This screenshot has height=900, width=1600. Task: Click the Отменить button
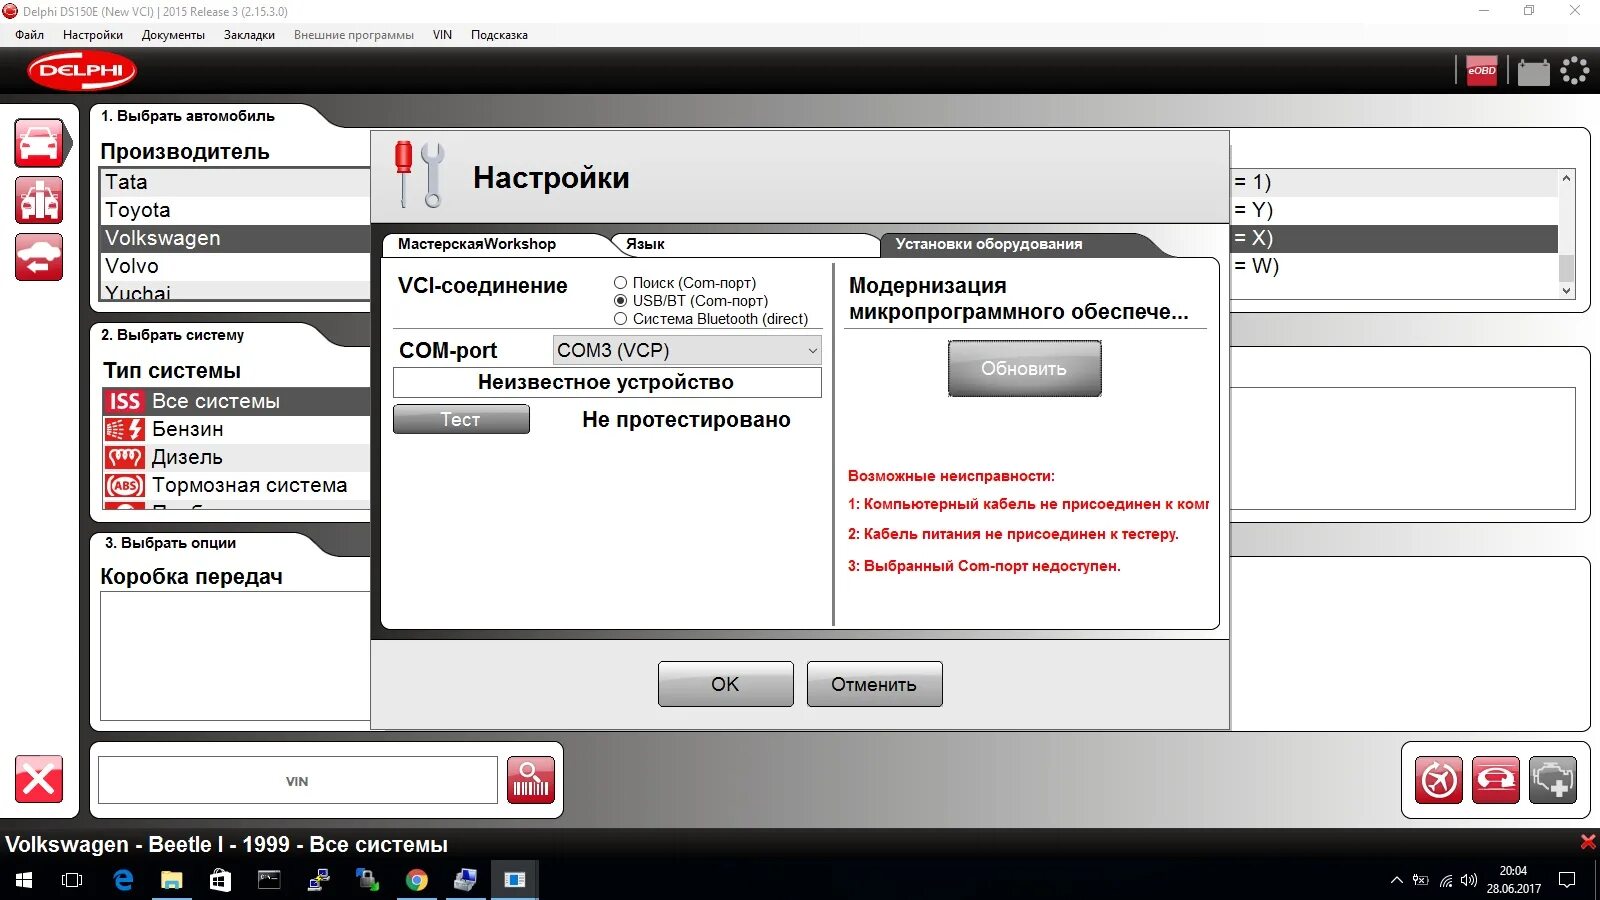[x=874, y=684]
